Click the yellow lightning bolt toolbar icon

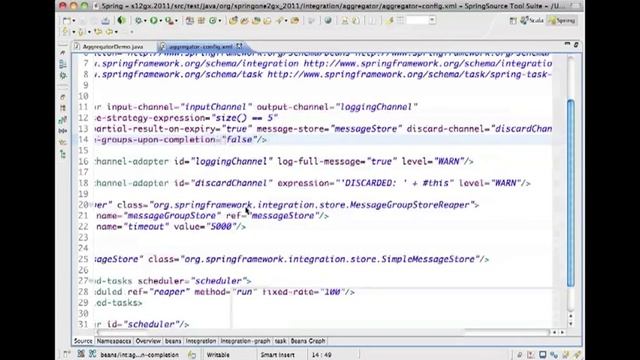click(x=389, y=20)
